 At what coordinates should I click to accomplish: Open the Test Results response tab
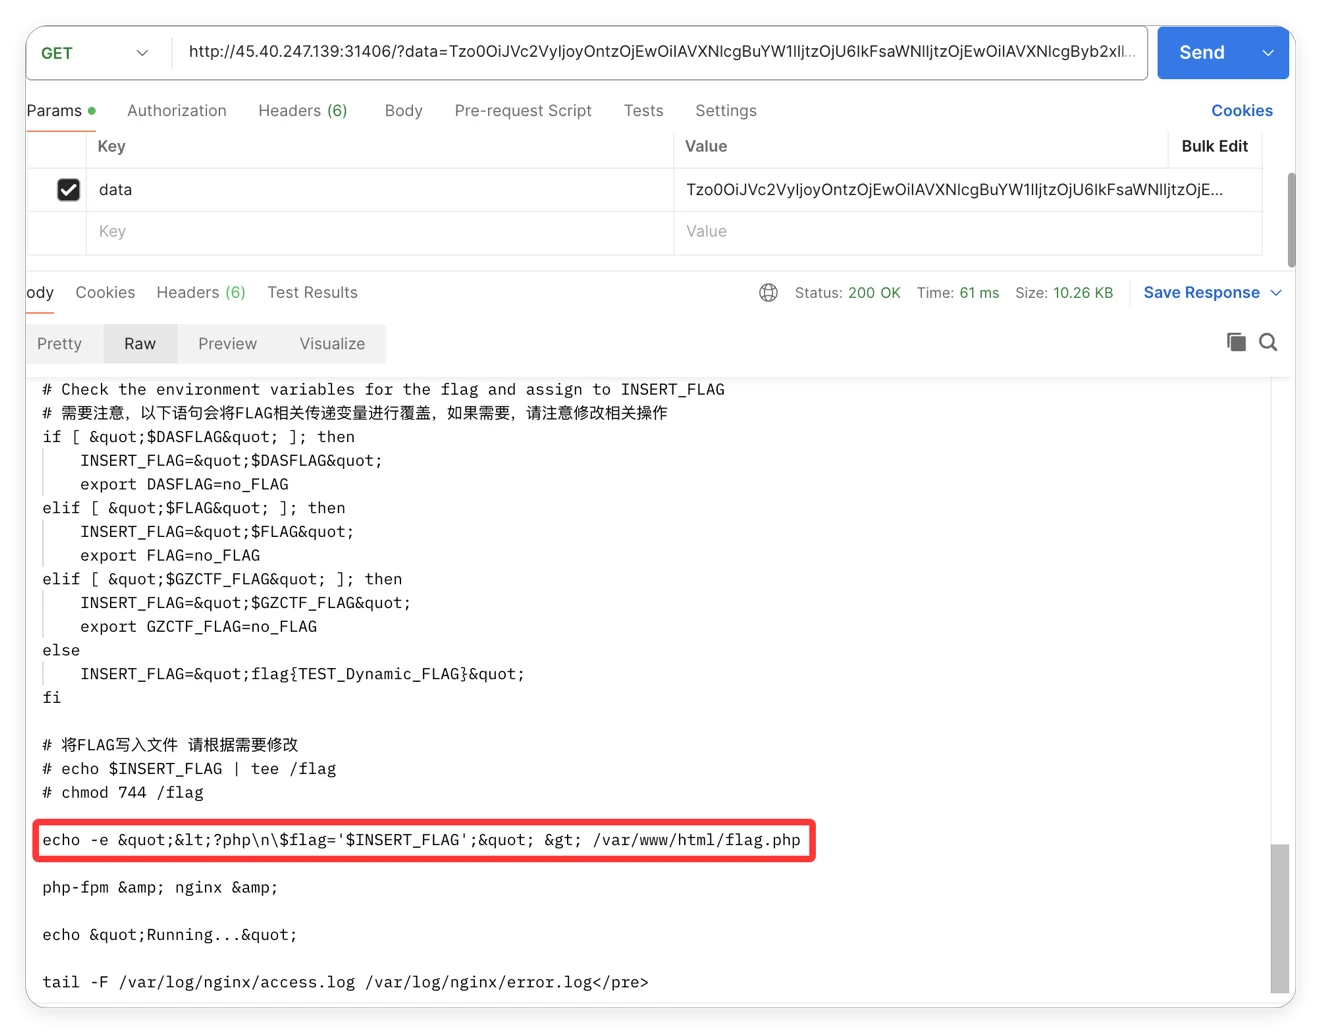[312, 293]
